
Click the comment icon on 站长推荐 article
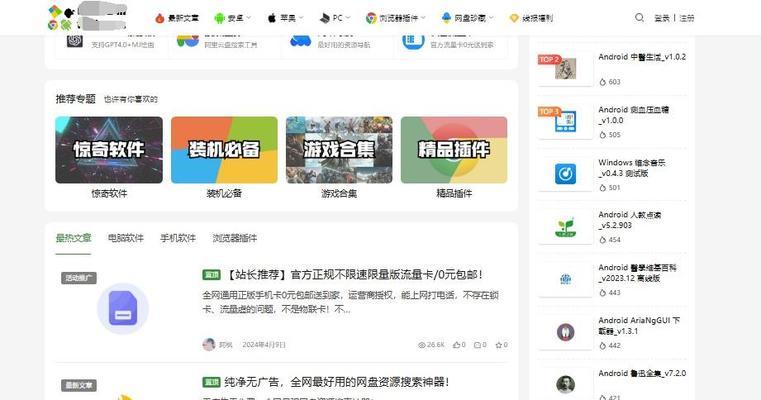(x=477, y=345)
